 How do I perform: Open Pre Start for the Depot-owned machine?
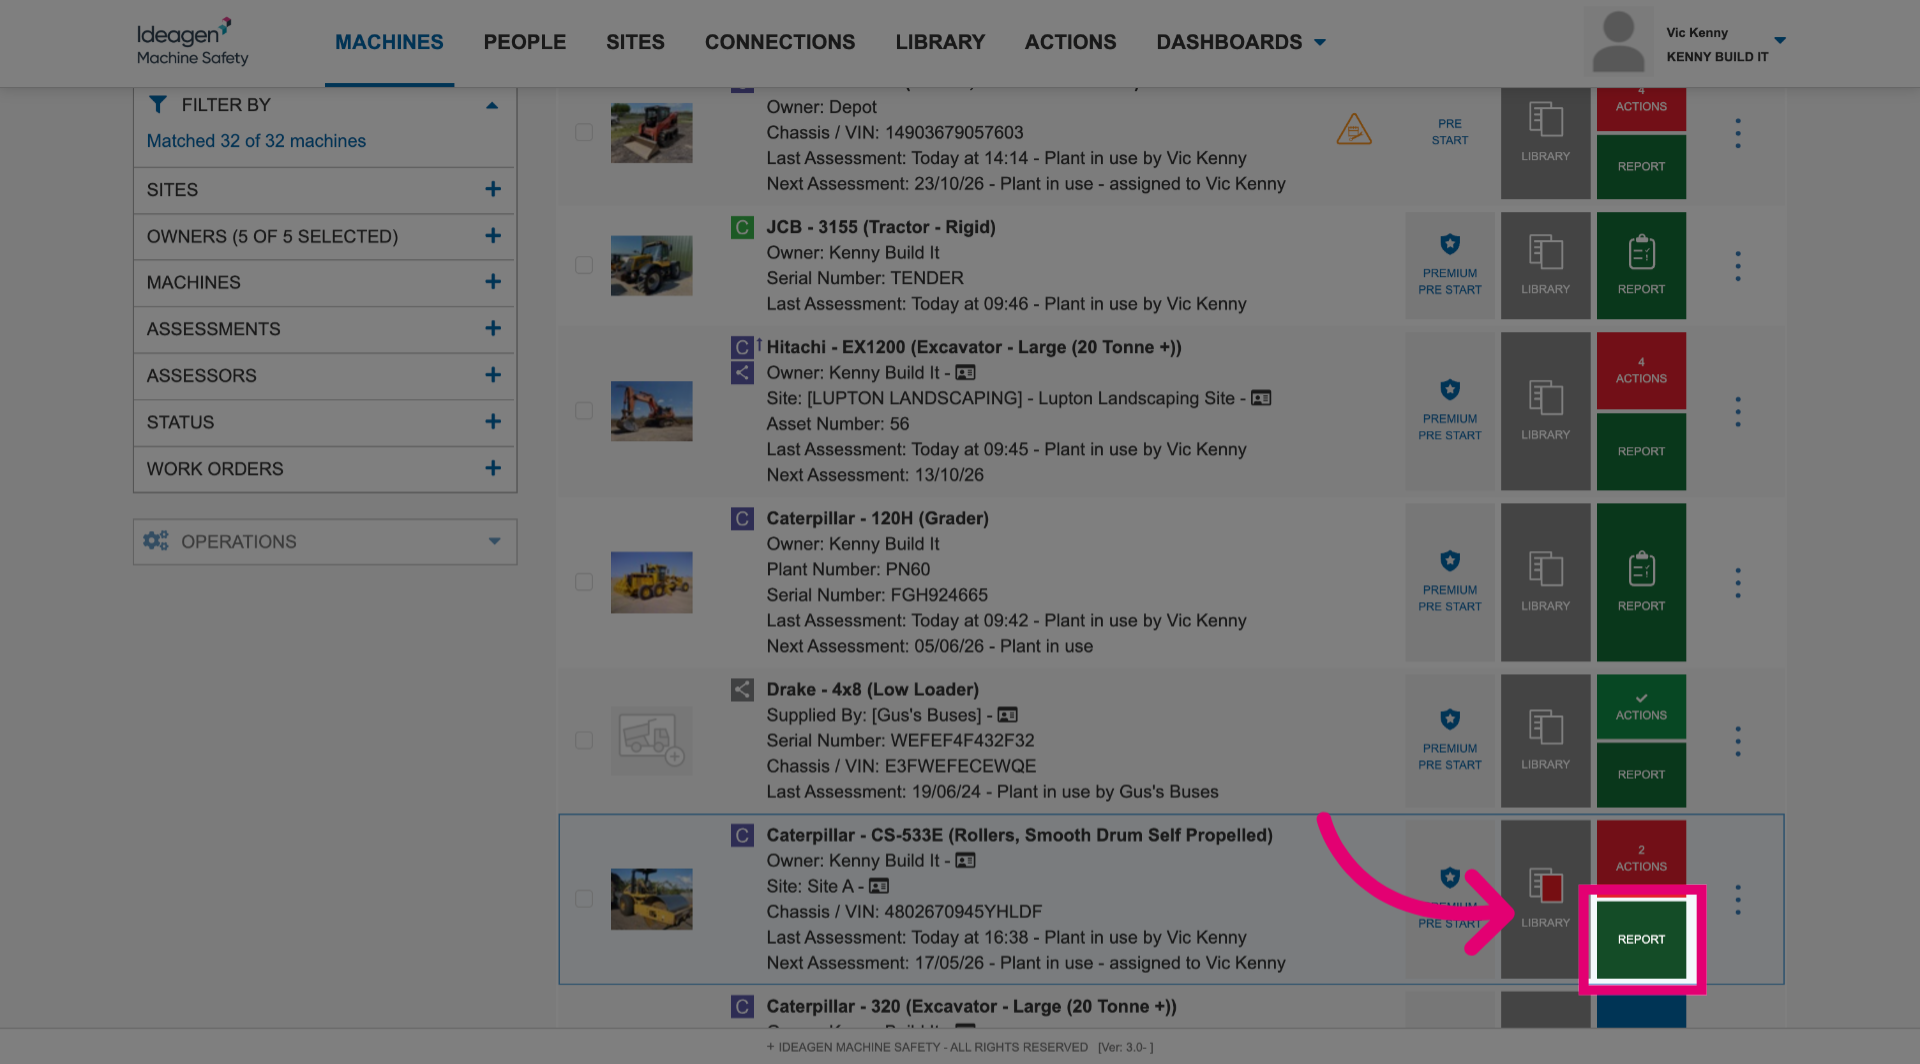pyautogui.click(x=1449, y=132)
